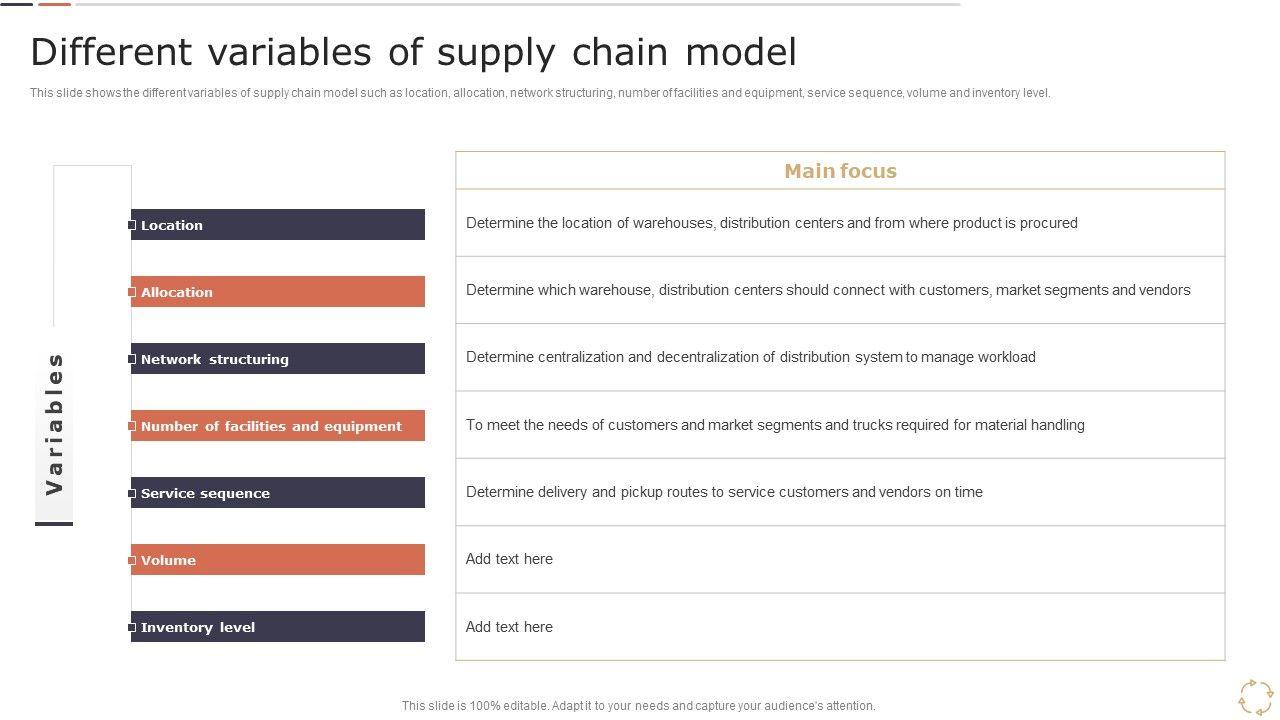
Task: Select the Inventory level bar
Action: click(x=278, y=627)
